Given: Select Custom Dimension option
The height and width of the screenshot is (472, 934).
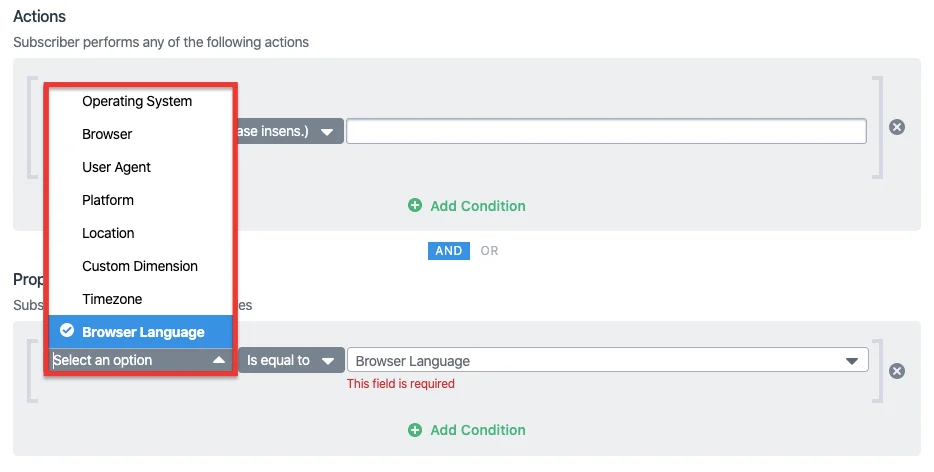Looking at the screenshot, I should 140,266.
